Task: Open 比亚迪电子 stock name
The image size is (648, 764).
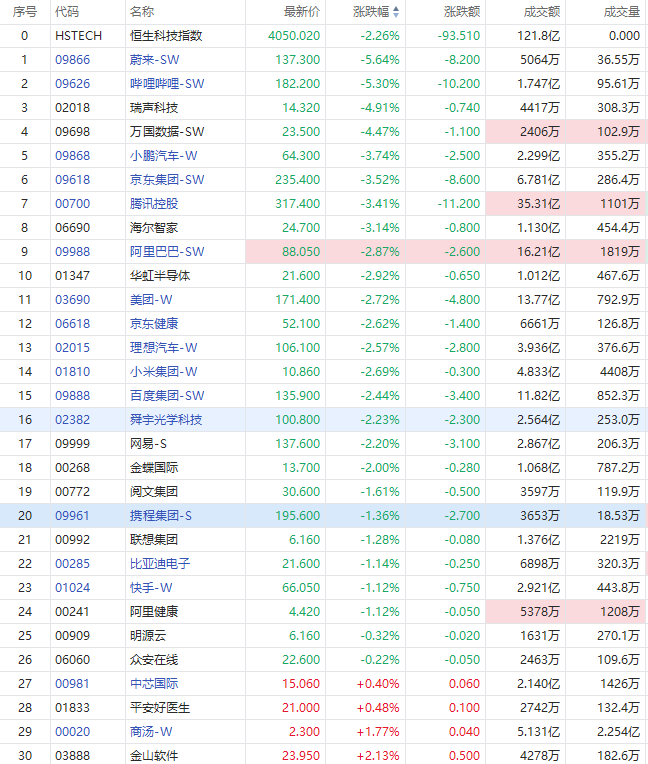Action: pyautogui.click(x=160, y=563)
